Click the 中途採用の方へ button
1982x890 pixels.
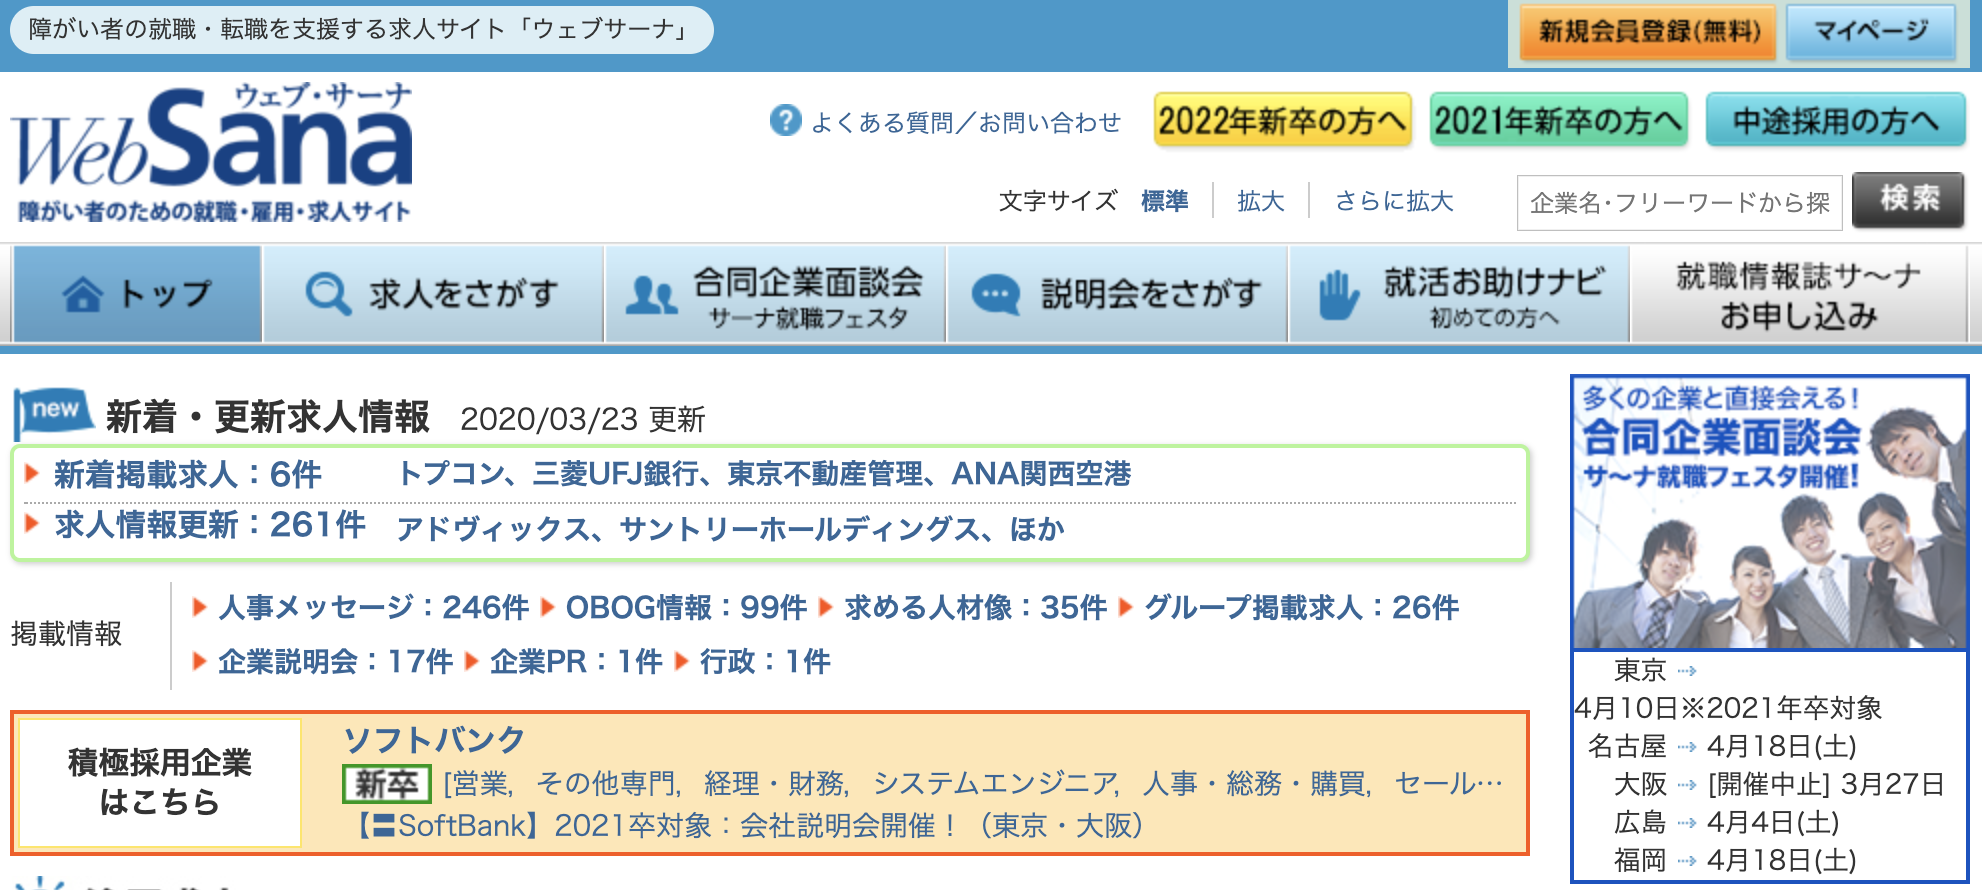coord(1835,120)
